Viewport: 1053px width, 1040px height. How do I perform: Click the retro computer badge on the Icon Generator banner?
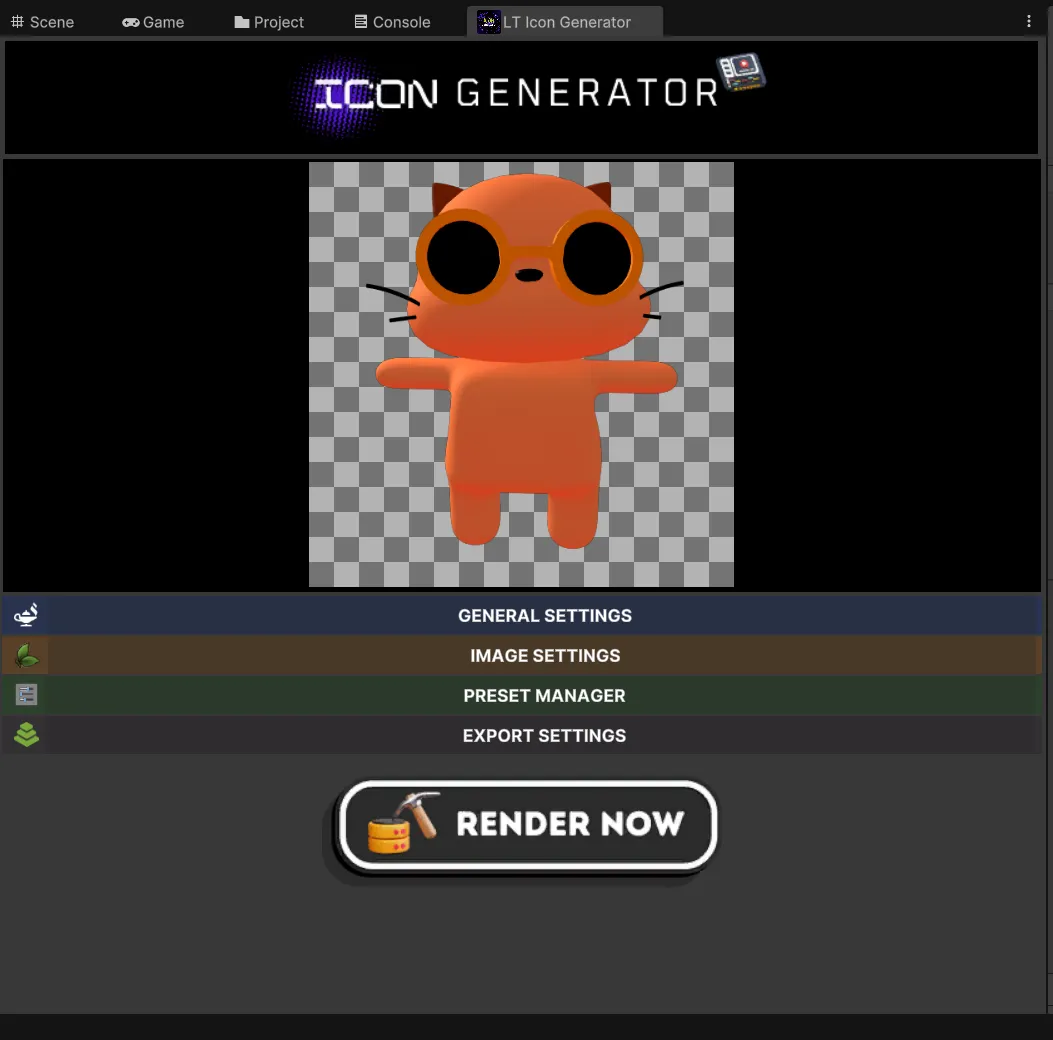741,72
